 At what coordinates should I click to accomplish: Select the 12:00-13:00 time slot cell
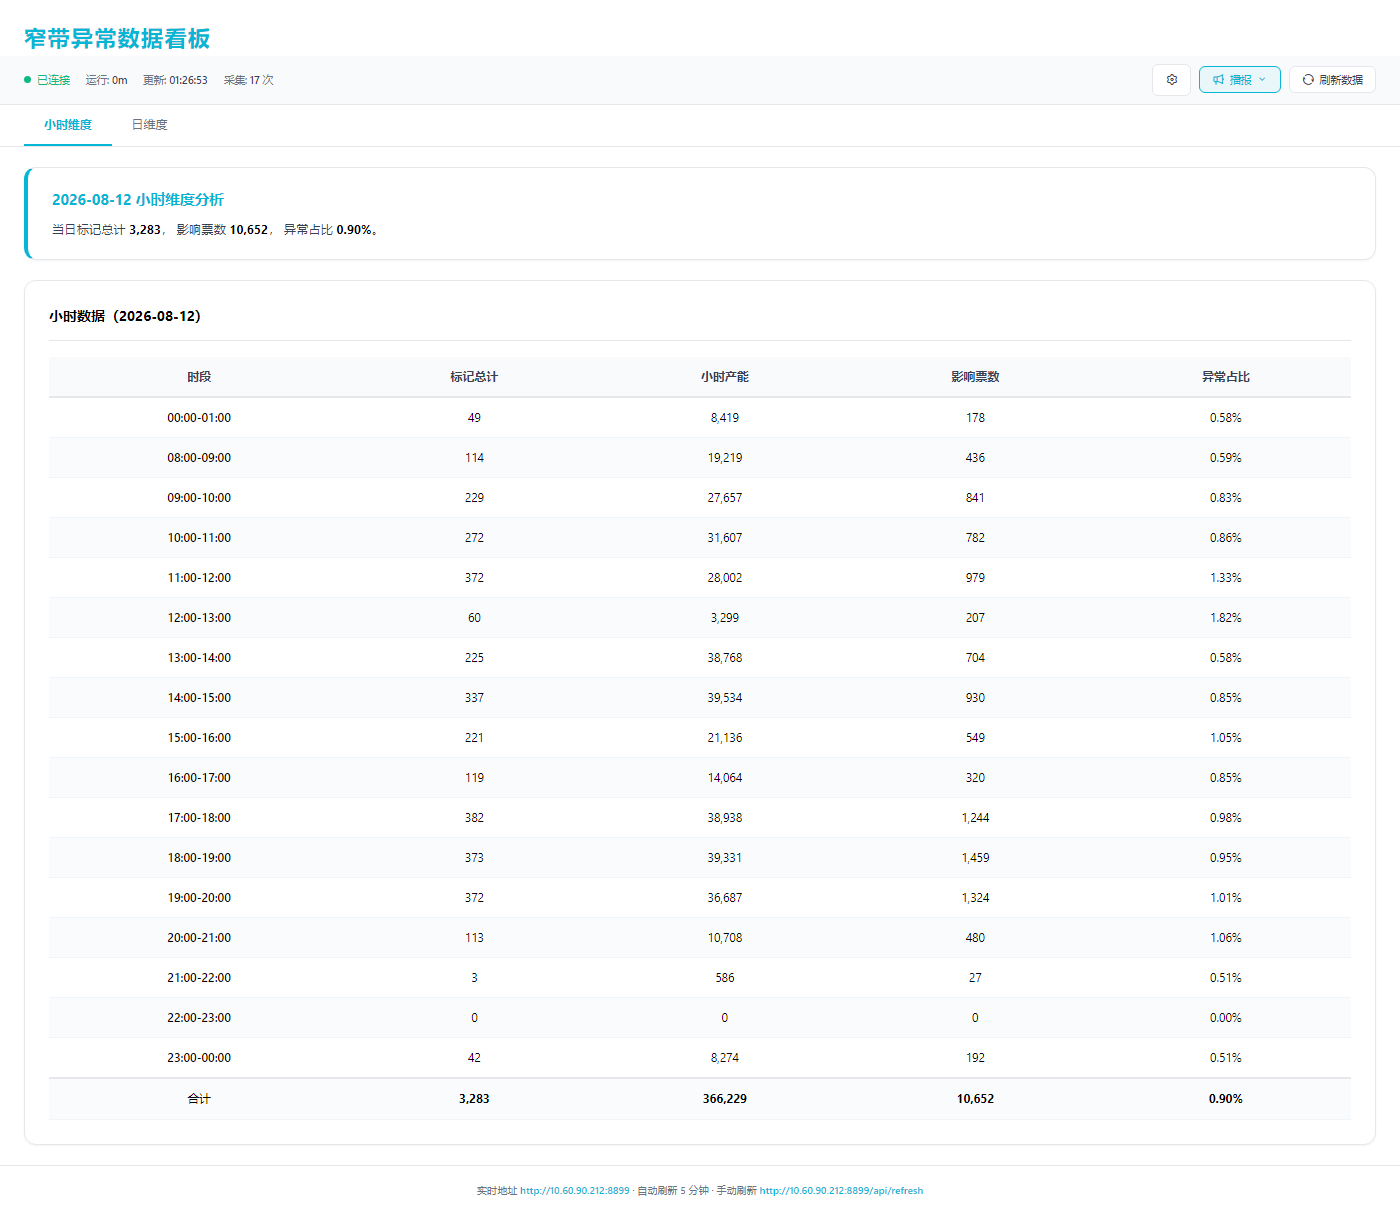pos(199,618)
